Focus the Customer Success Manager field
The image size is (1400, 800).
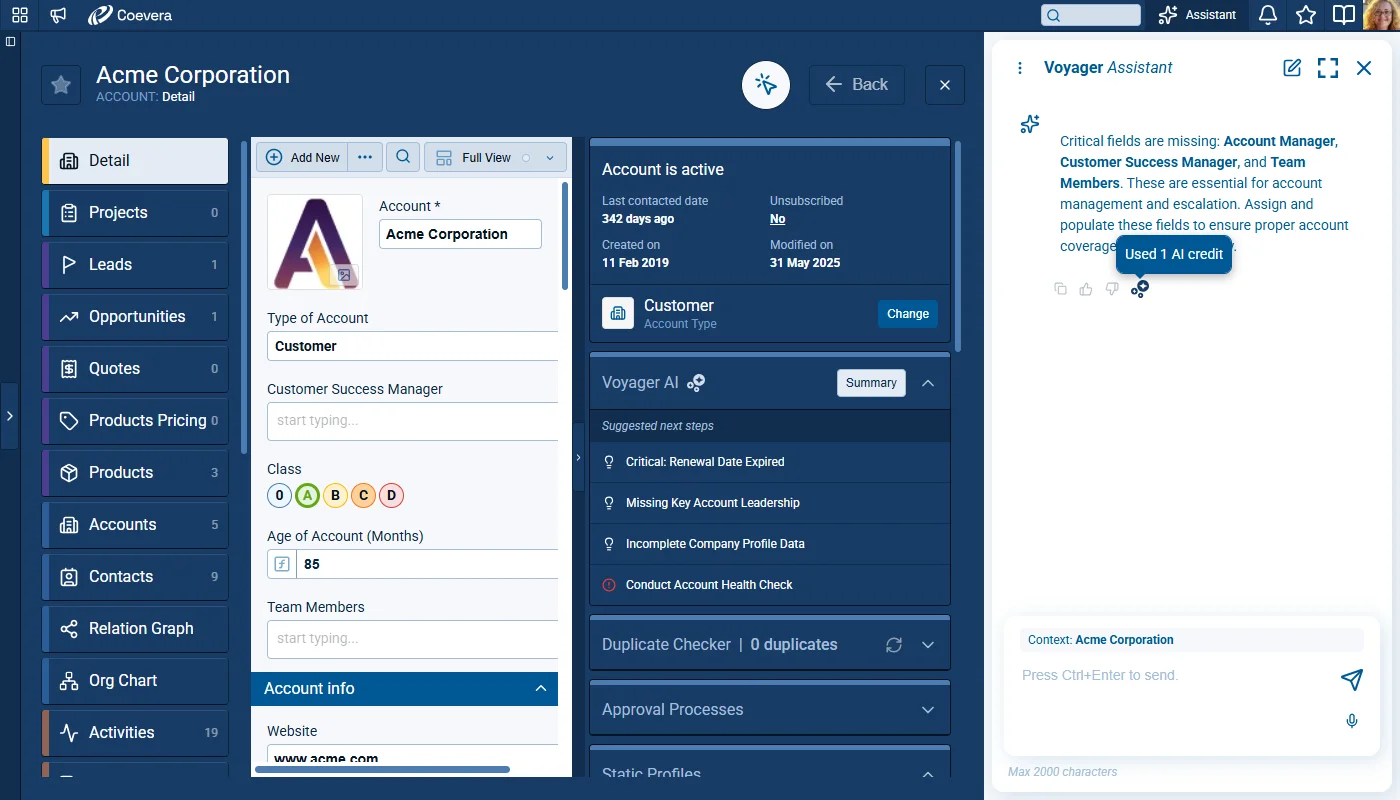tap(412, 421)
